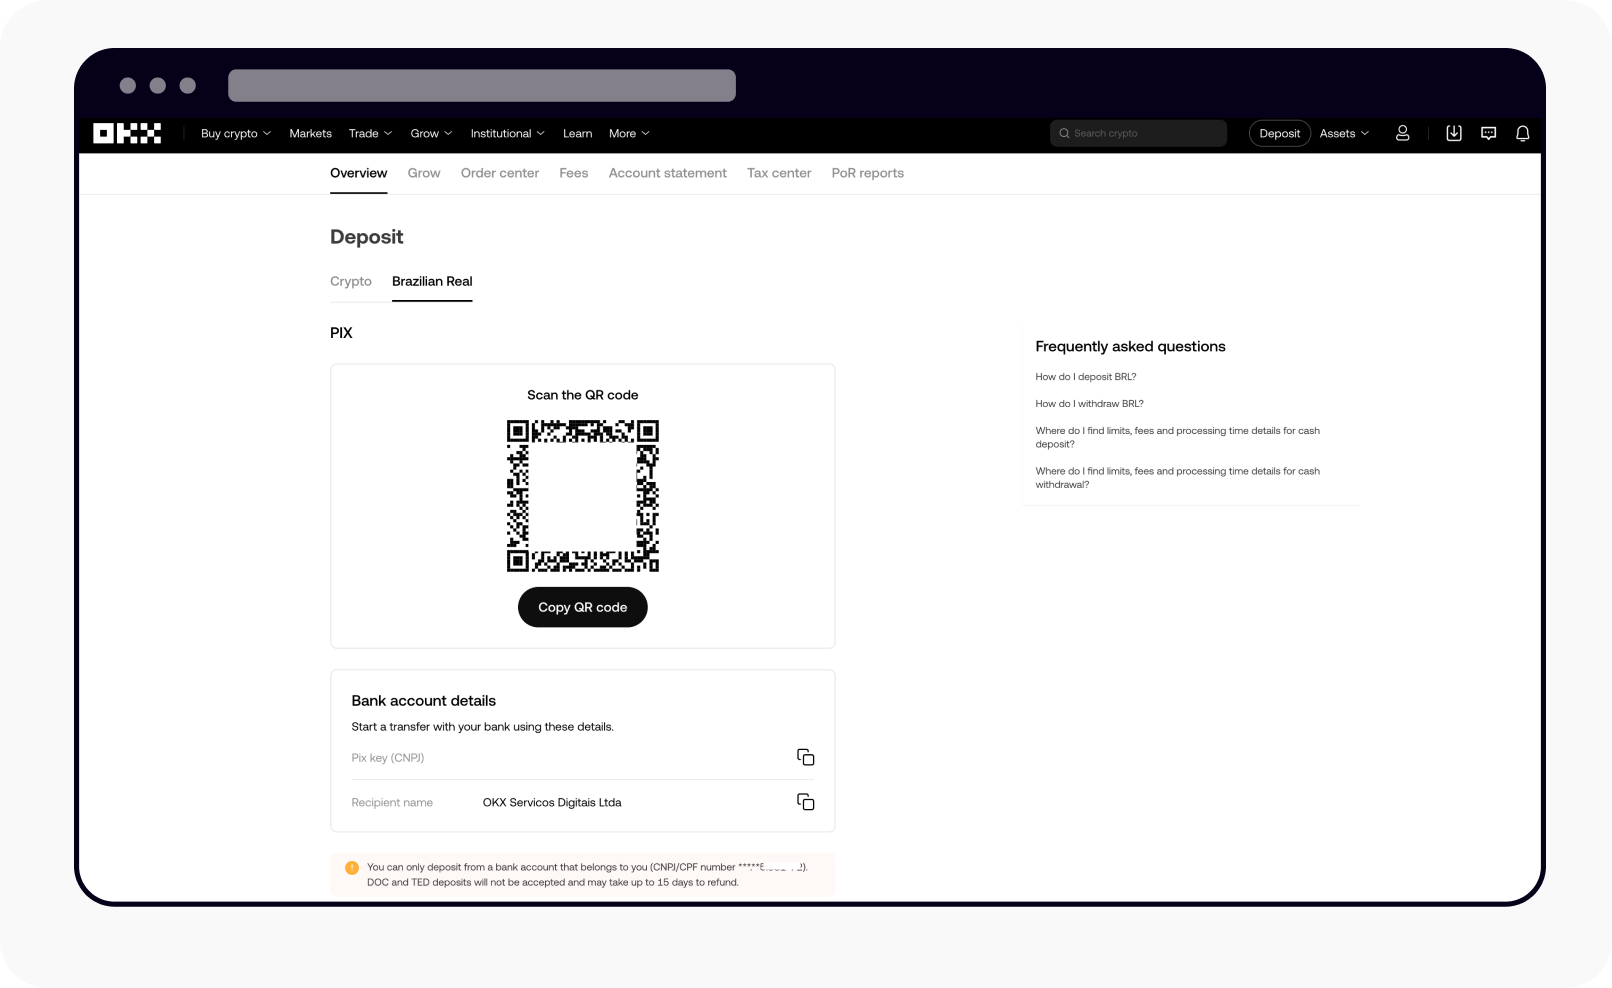Open the Buy crypto dropdown
This screenshot has width=1612, height=988.
[x=236, y=133]
